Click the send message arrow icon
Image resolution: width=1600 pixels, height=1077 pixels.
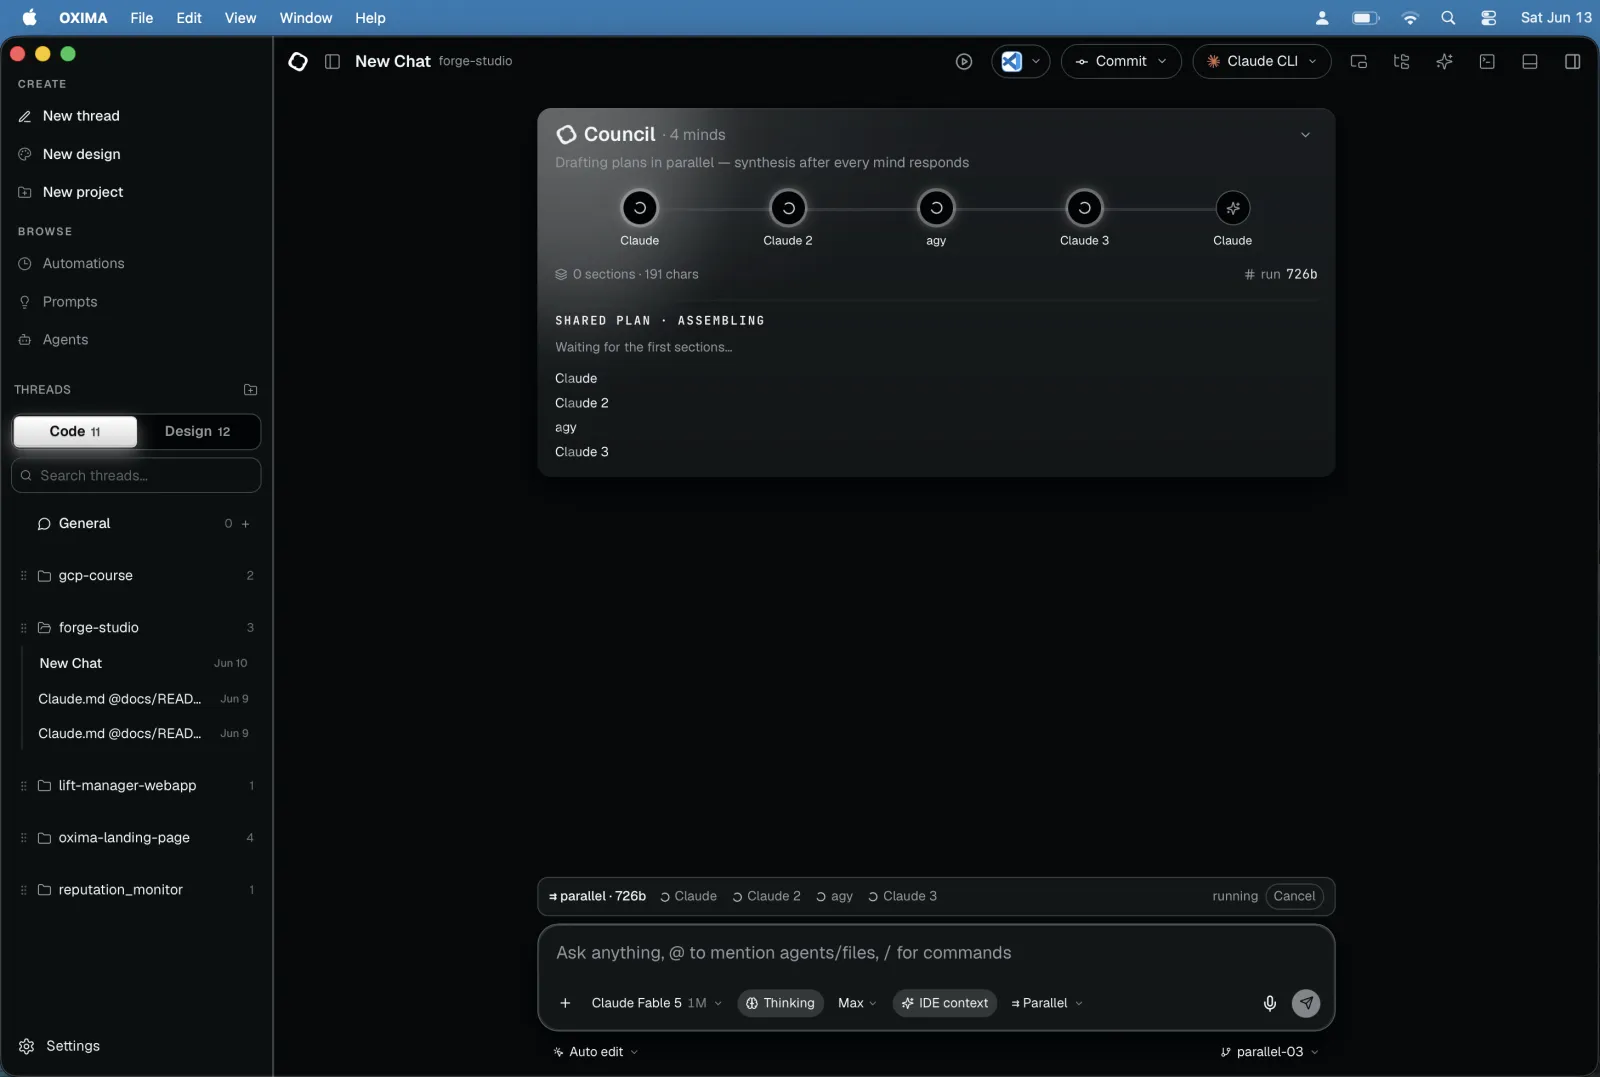click(1306, 1004)
